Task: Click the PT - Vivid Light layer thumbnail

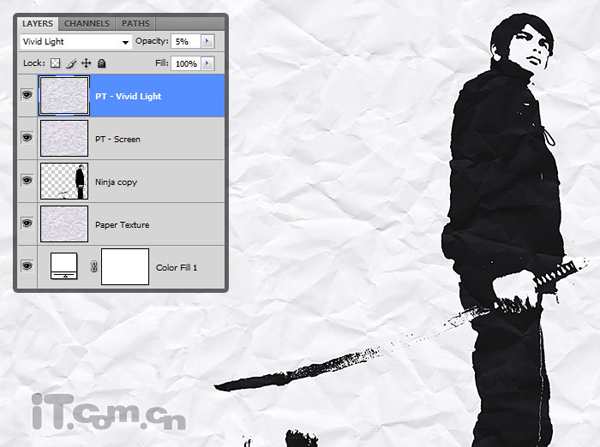Action: point(64,95)
